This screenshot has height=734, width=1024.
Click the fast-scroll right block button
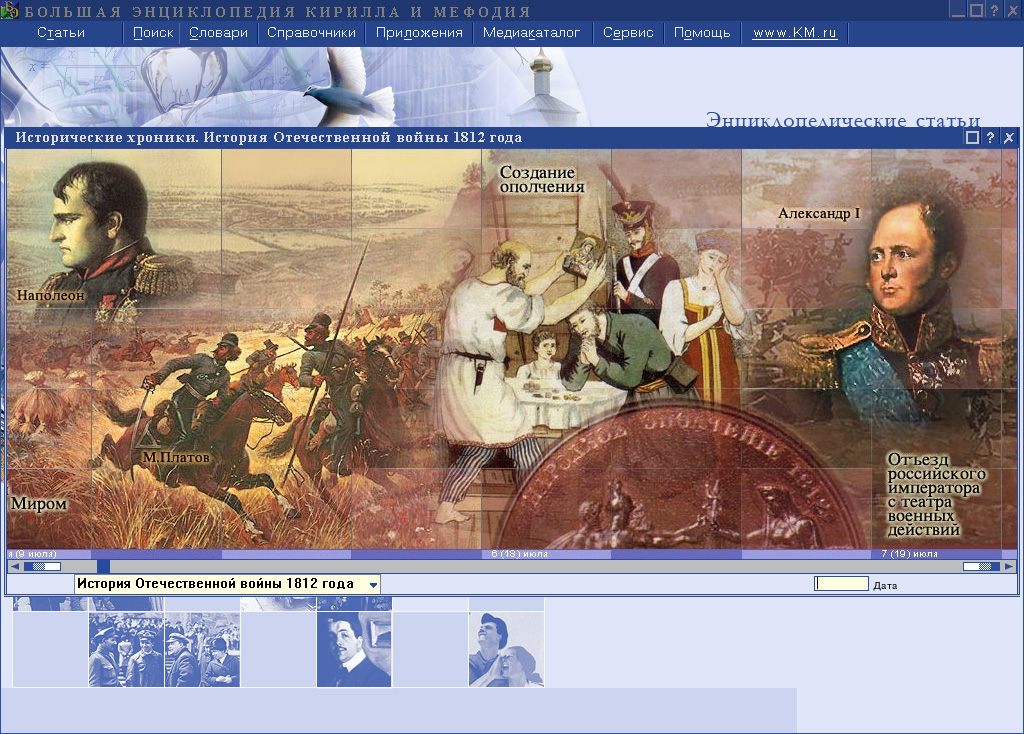coord(981,566)
